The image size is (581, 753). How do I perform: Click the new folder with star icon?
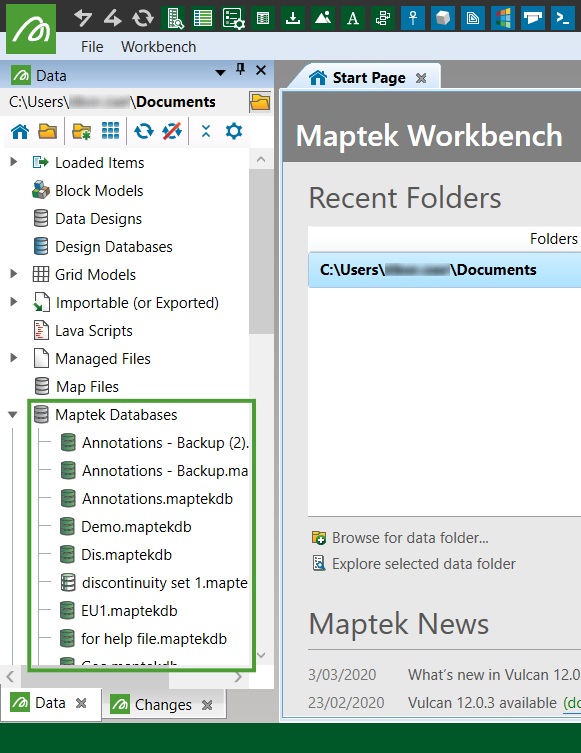click(x=82, y=131)
